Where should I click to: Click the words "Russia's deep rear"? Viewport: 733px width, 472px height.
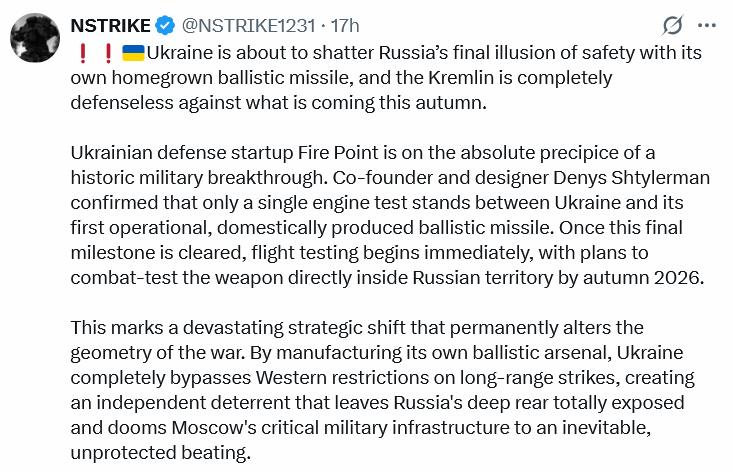[x=470, y=403]
